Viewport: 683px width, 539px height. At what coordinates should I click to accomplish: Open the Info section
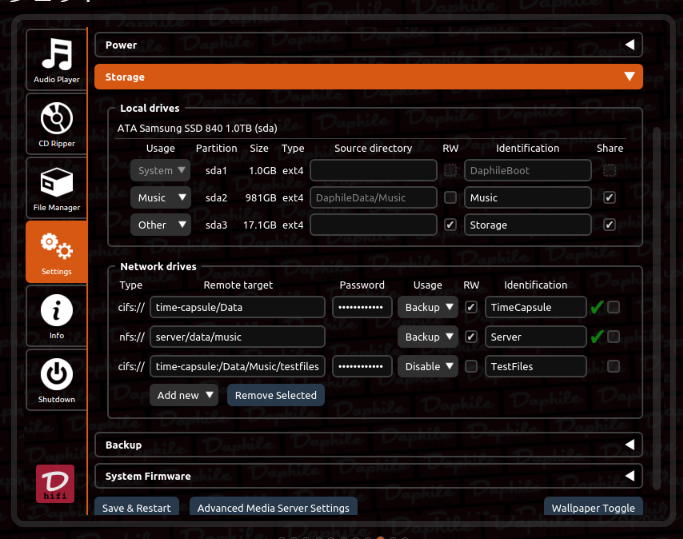[56, 316]
